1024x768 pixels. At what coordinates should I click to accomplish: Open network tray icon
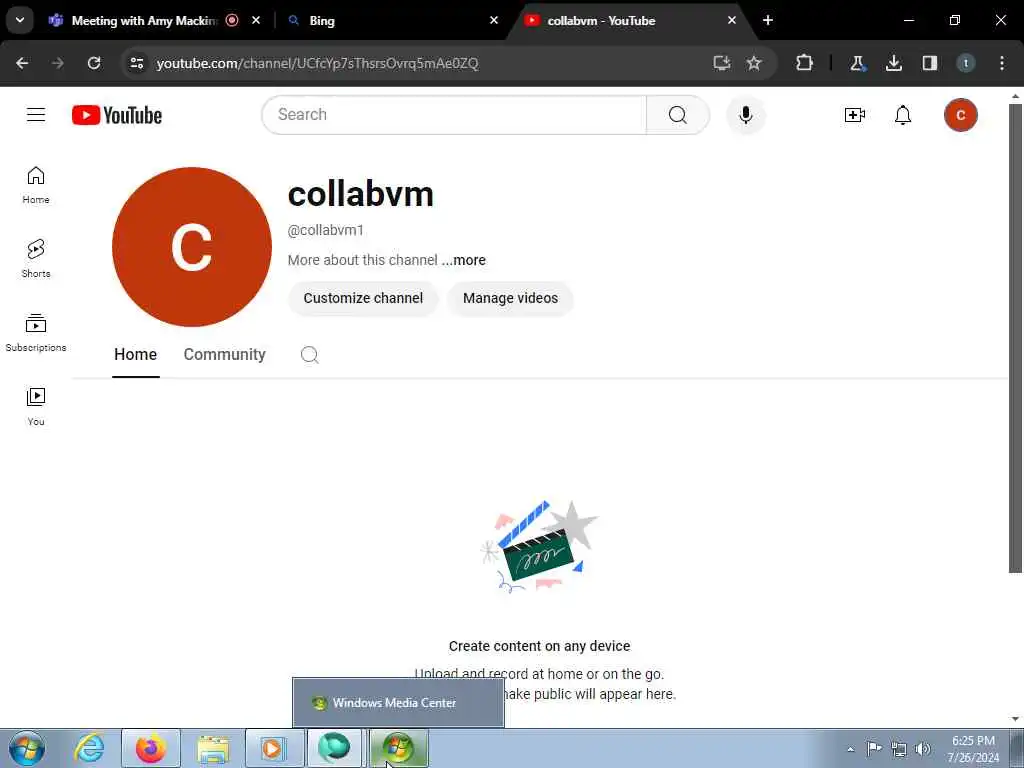click(x=899, y=749)
